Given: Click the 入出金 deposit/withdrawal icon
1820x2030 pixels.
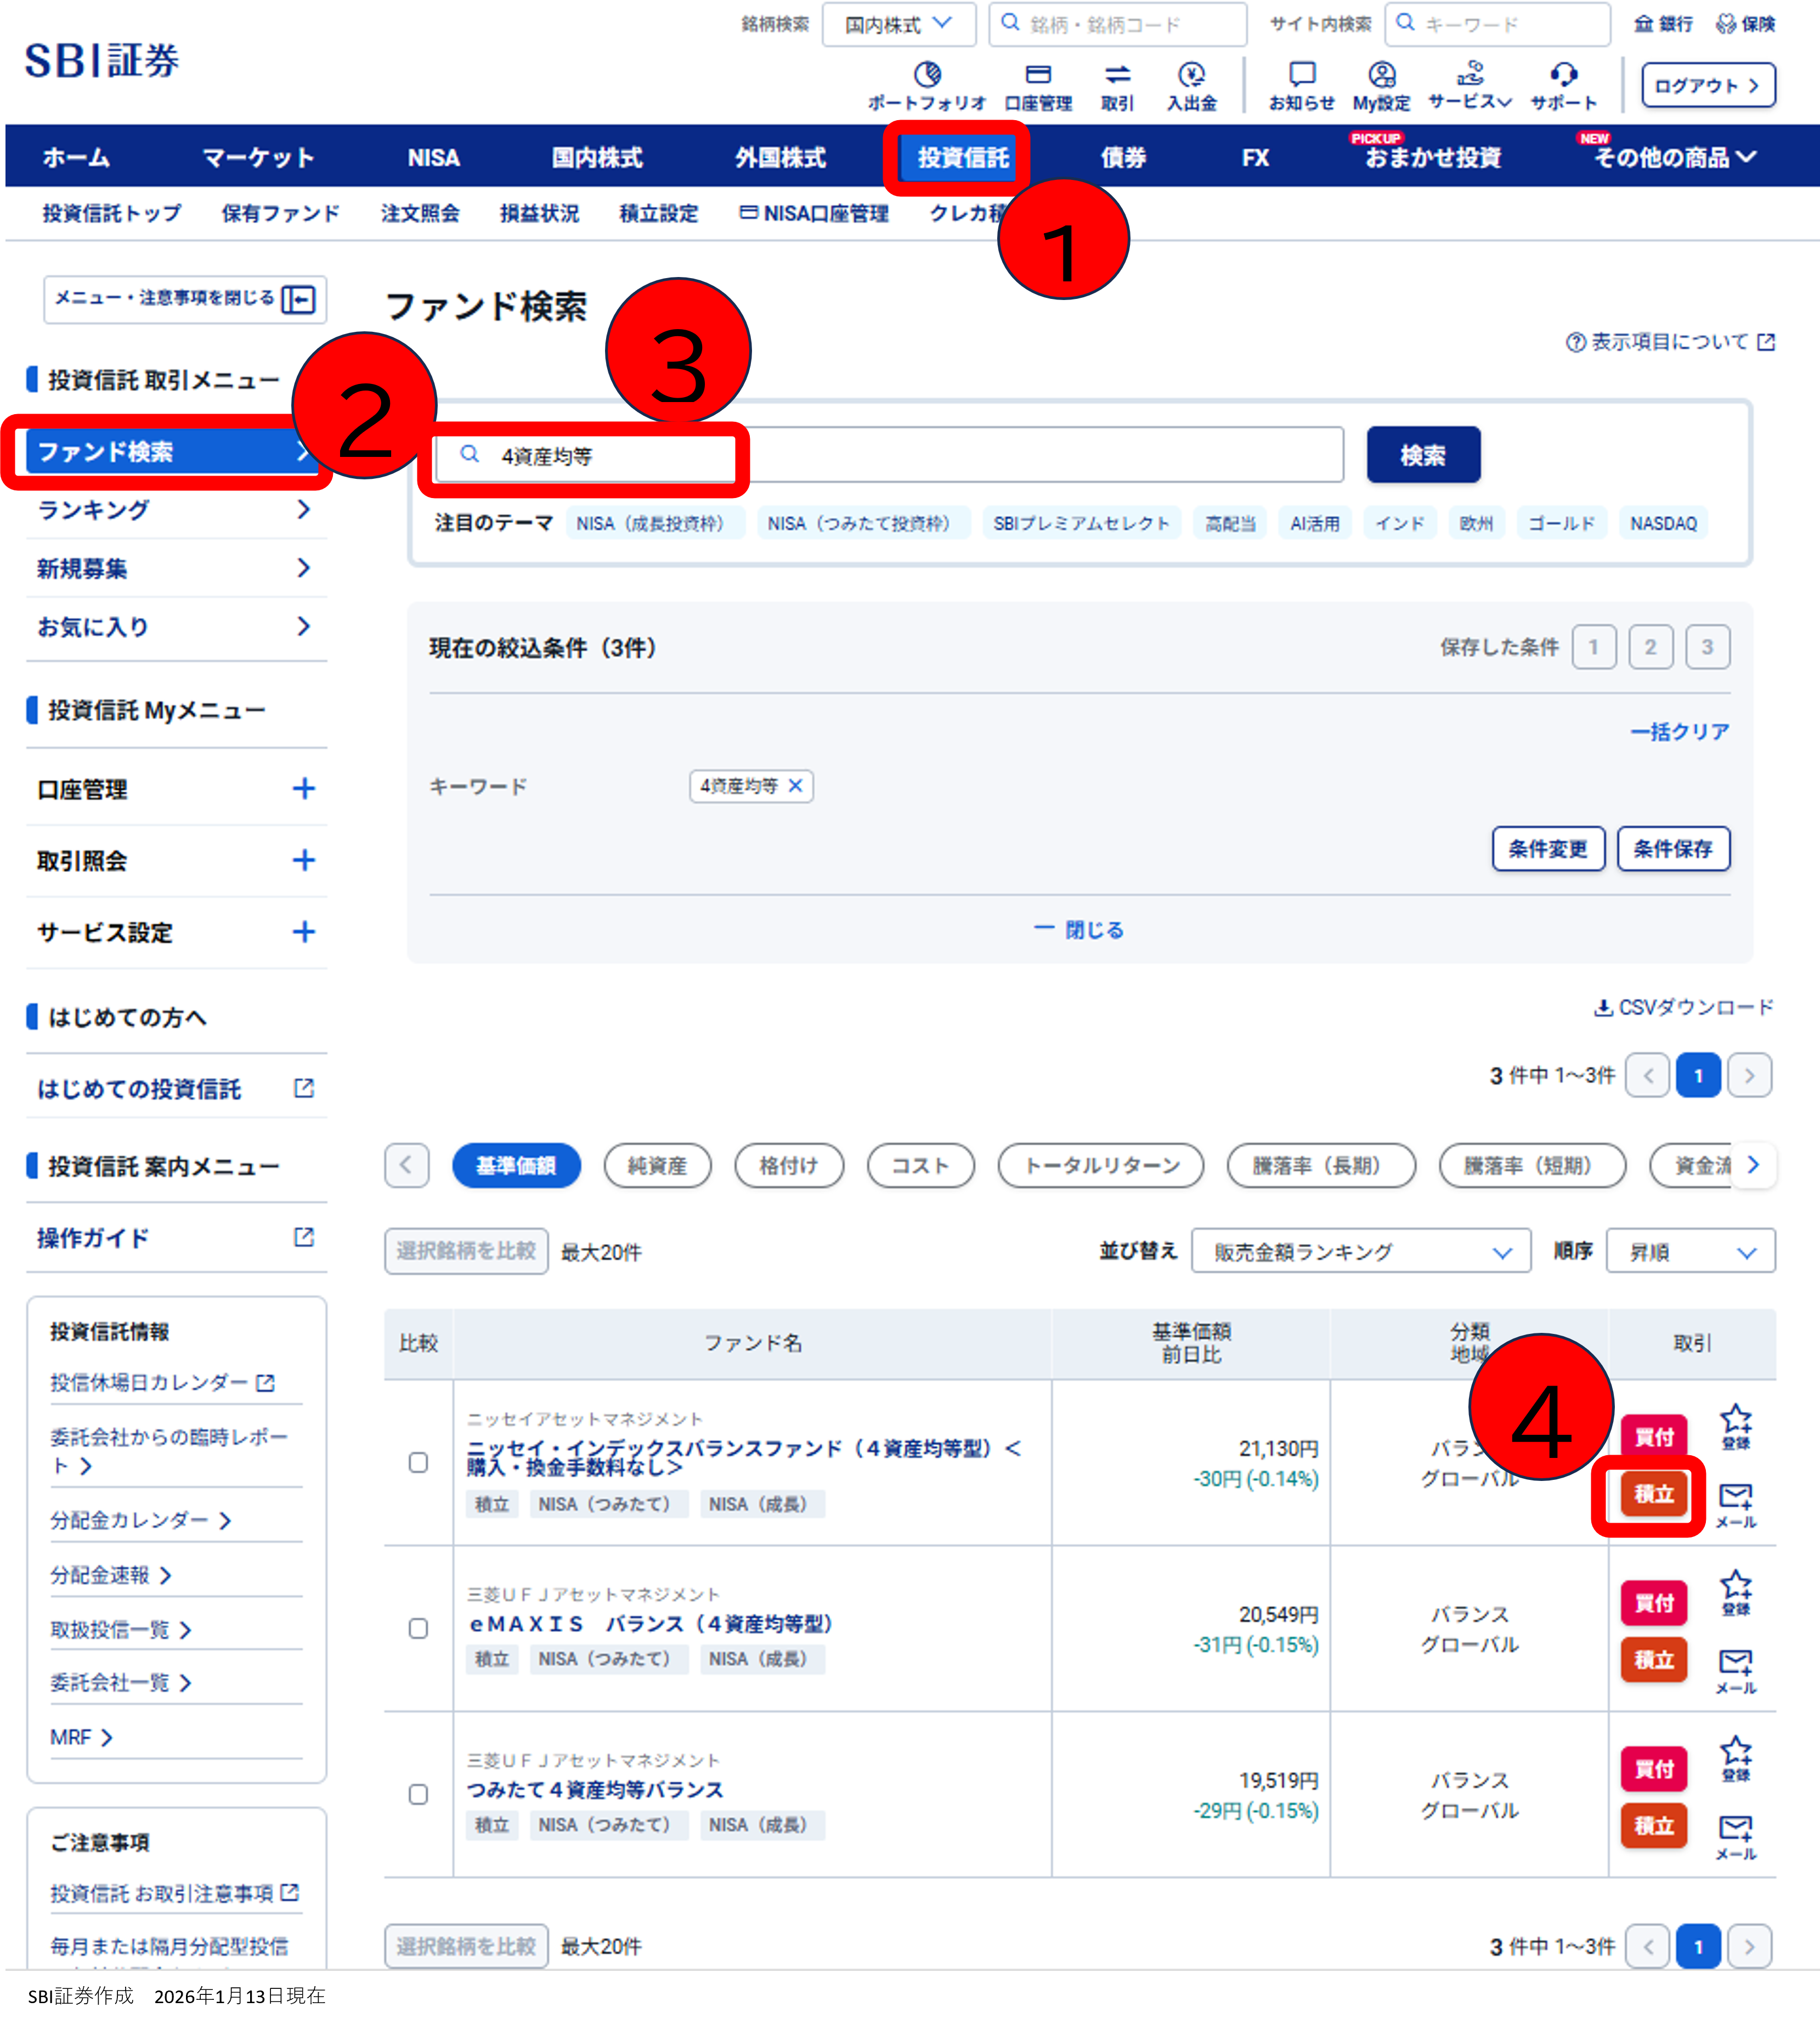Looking at the screenshot, I should [1191, 76].
